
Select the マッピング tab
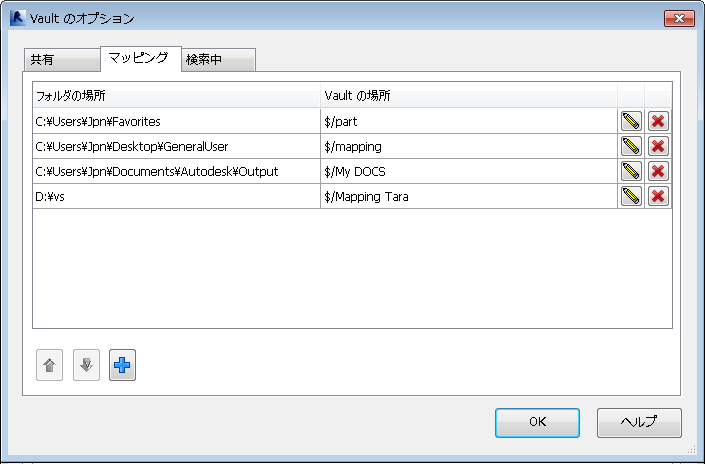[141, 58]
